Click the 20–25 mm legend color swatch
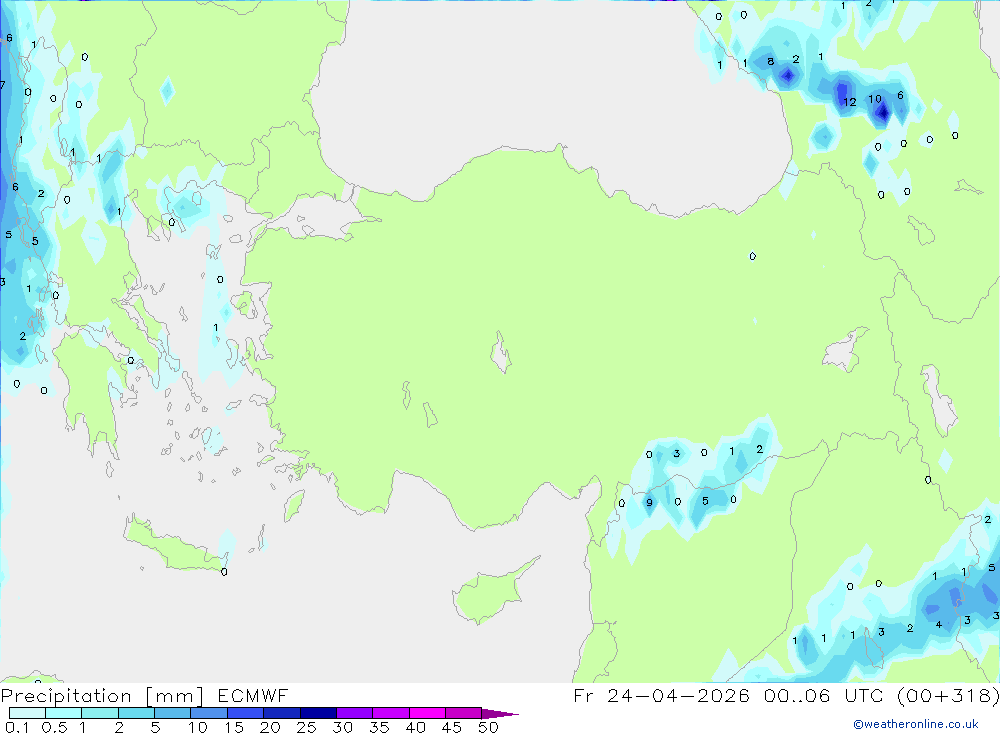The width and height of the screenshot is (1000, 733). (281, 713)
